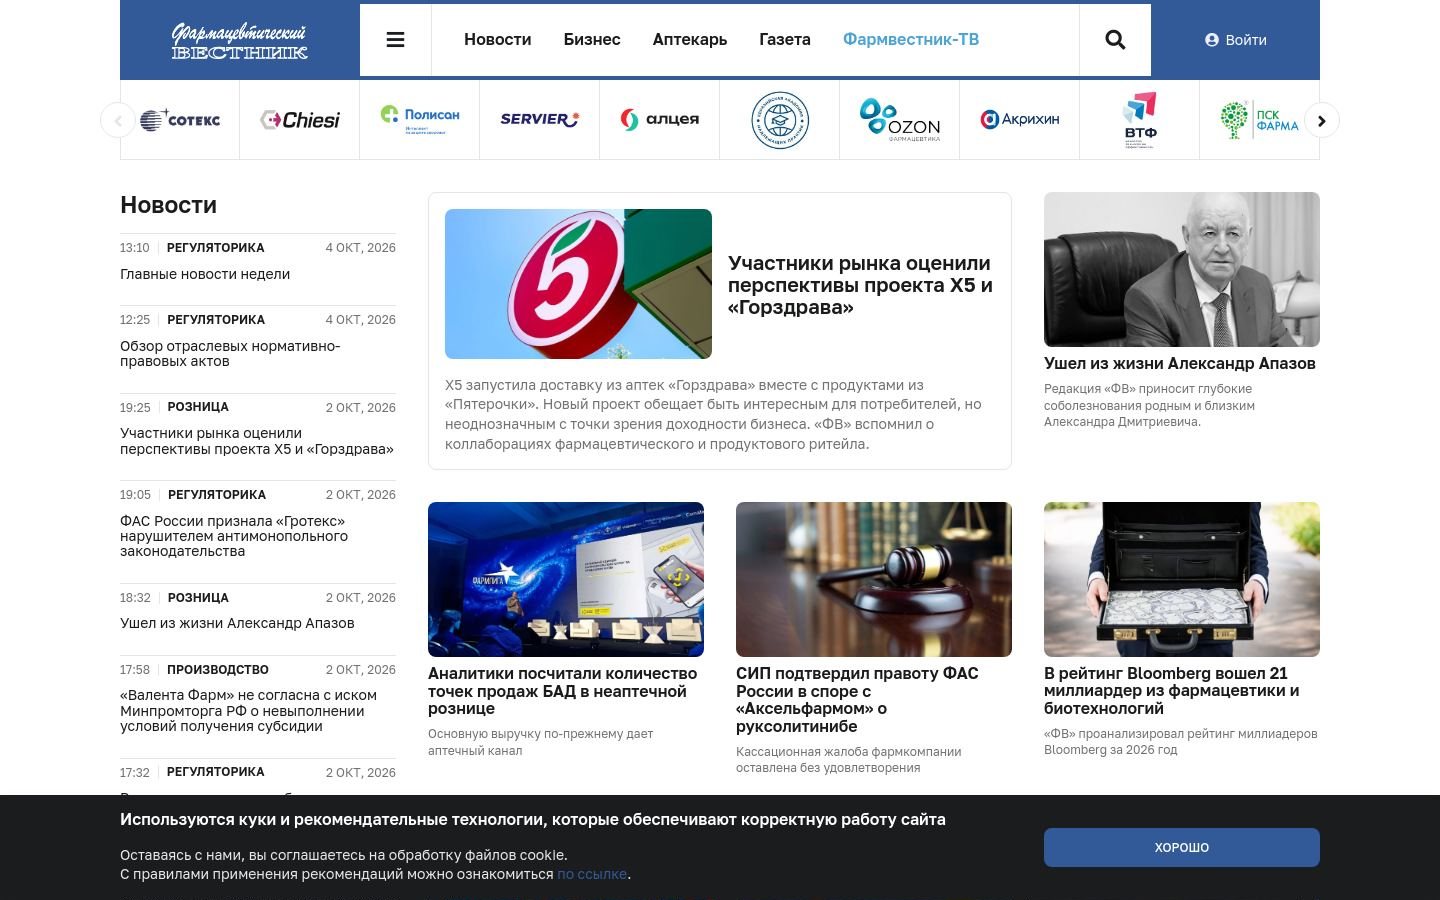Image resolution: width=1440 pixels, height=900 pixels.
Task: Click the Новости sidebar heading
Action: point(168,205)
